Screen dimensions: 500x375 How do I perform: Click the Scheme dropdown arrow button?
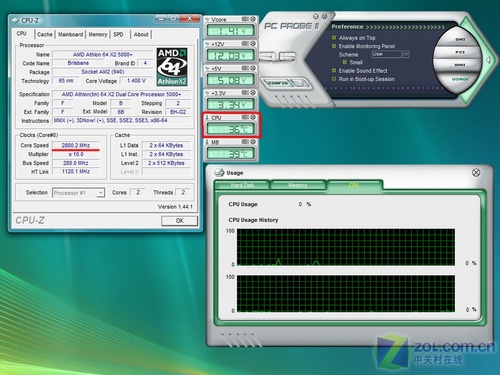coord(406,54)
